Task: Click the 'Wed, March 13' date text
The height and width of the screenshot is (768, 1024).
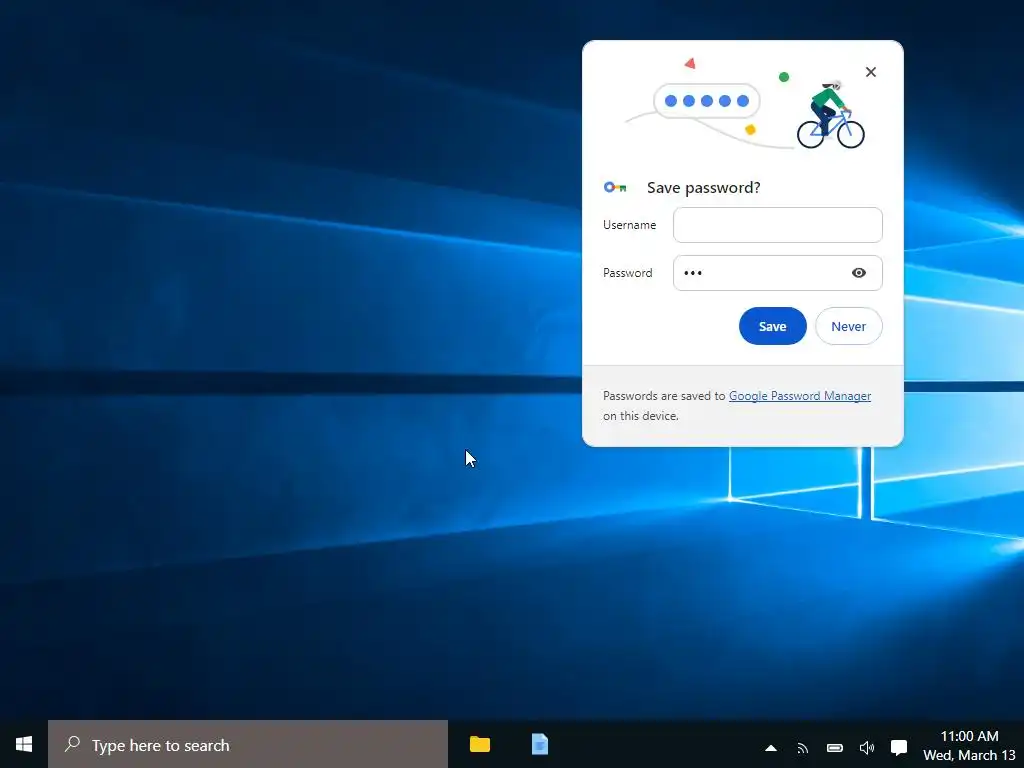Action: tap(969, 756)
